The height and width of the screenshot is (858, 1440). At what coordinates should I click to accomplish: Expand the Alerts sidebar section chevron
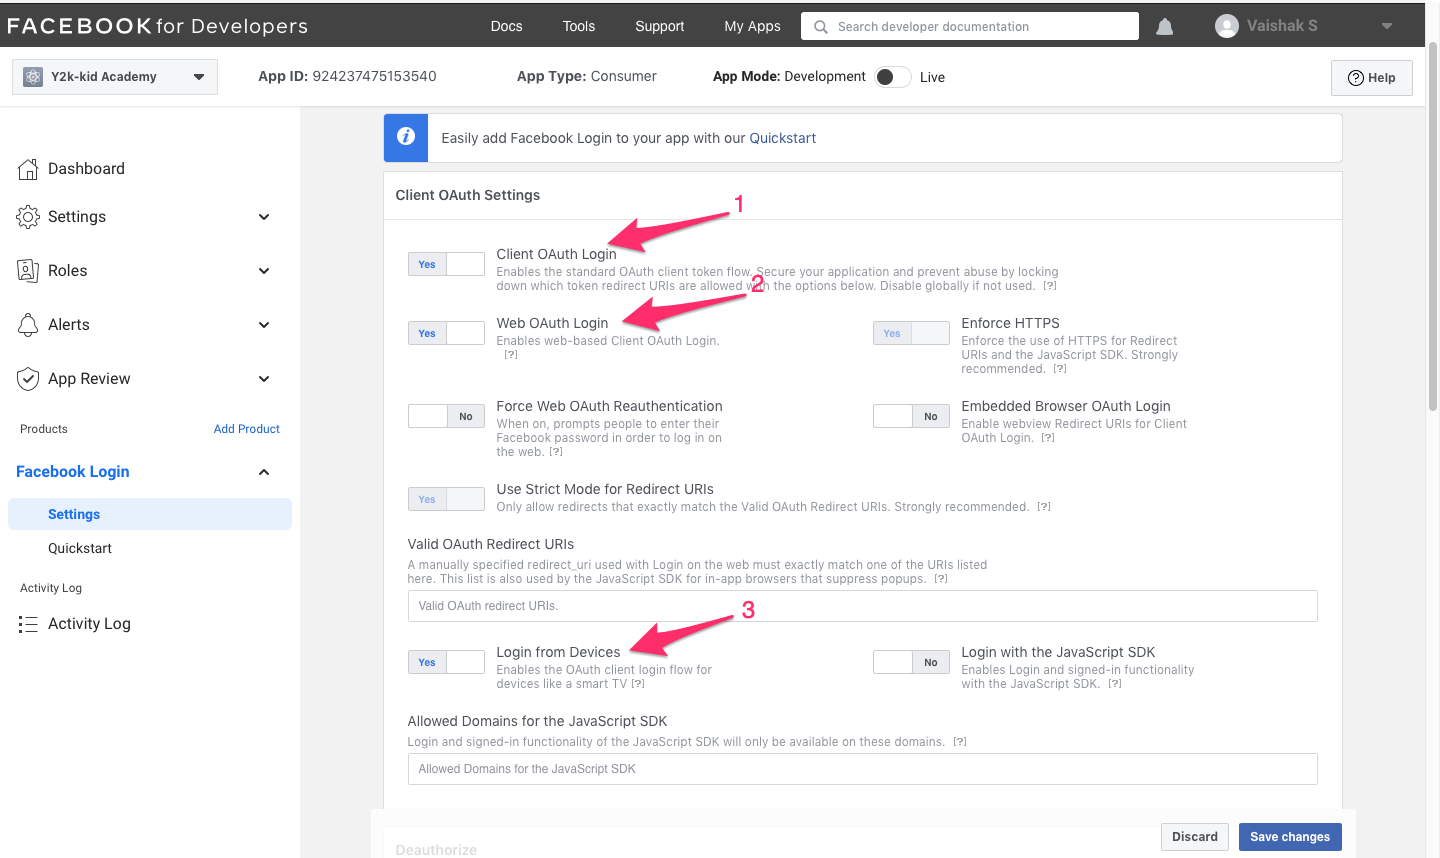pyautogui.click(x=264, y=325)
